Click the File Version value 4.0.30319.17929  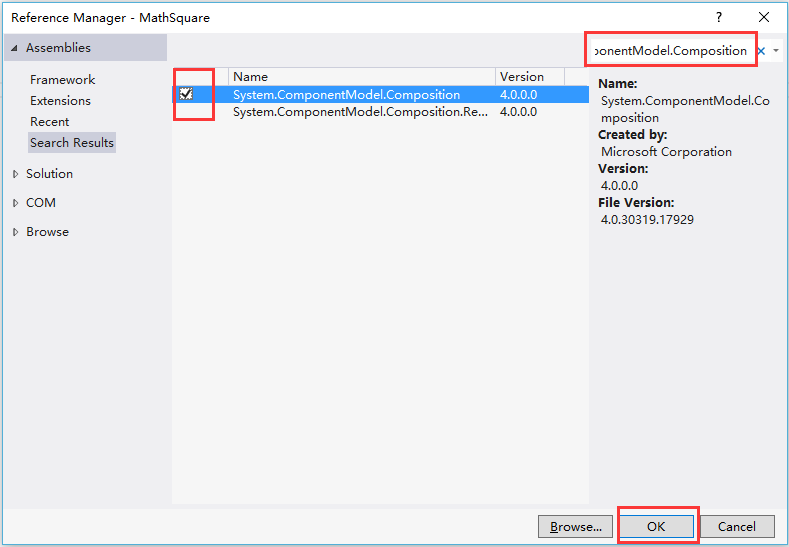(x=647, y=220)
